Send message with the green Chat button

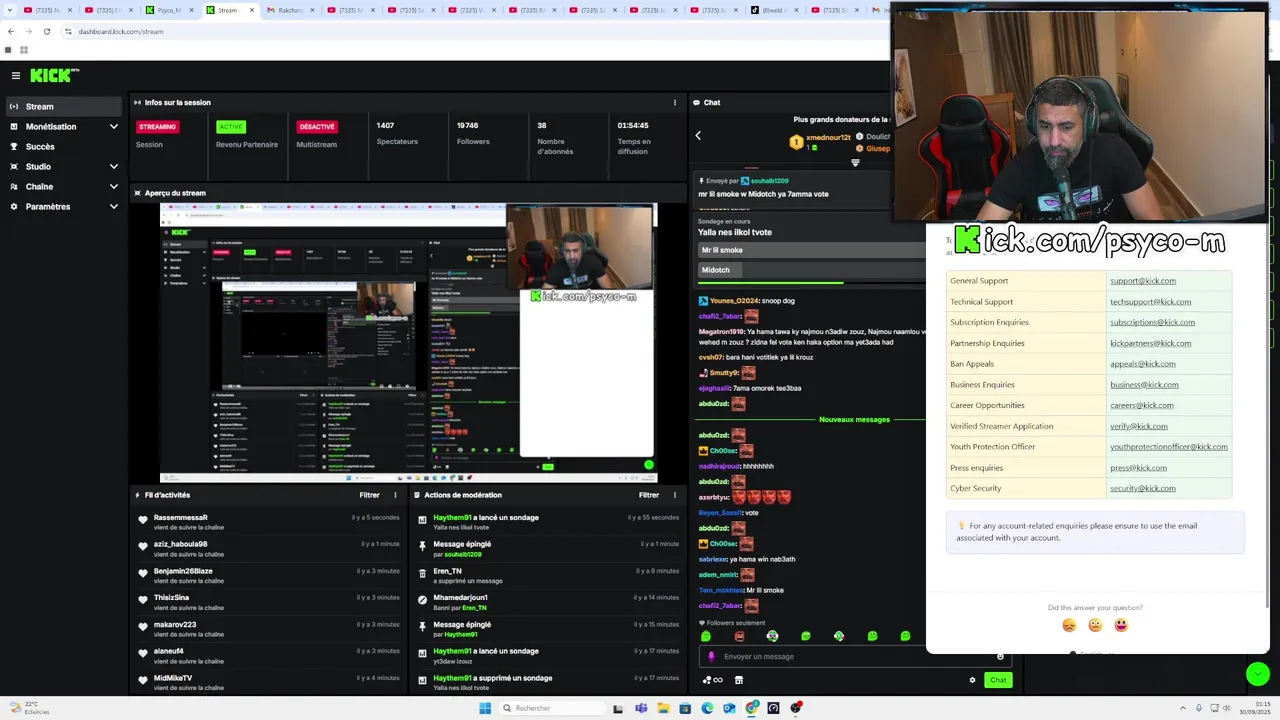[x=998, y=680]
